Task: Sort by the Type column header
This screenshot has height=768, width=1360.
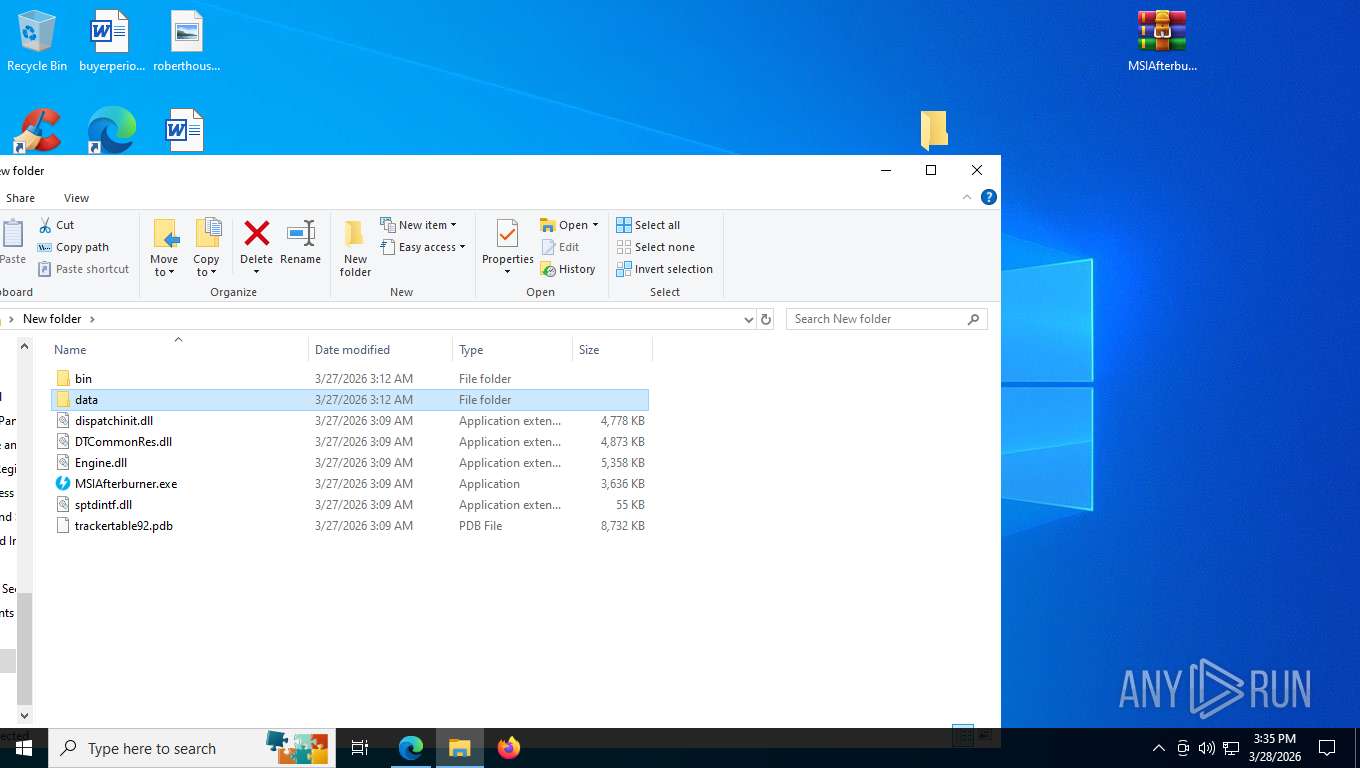Action: [x=512, y=350]
